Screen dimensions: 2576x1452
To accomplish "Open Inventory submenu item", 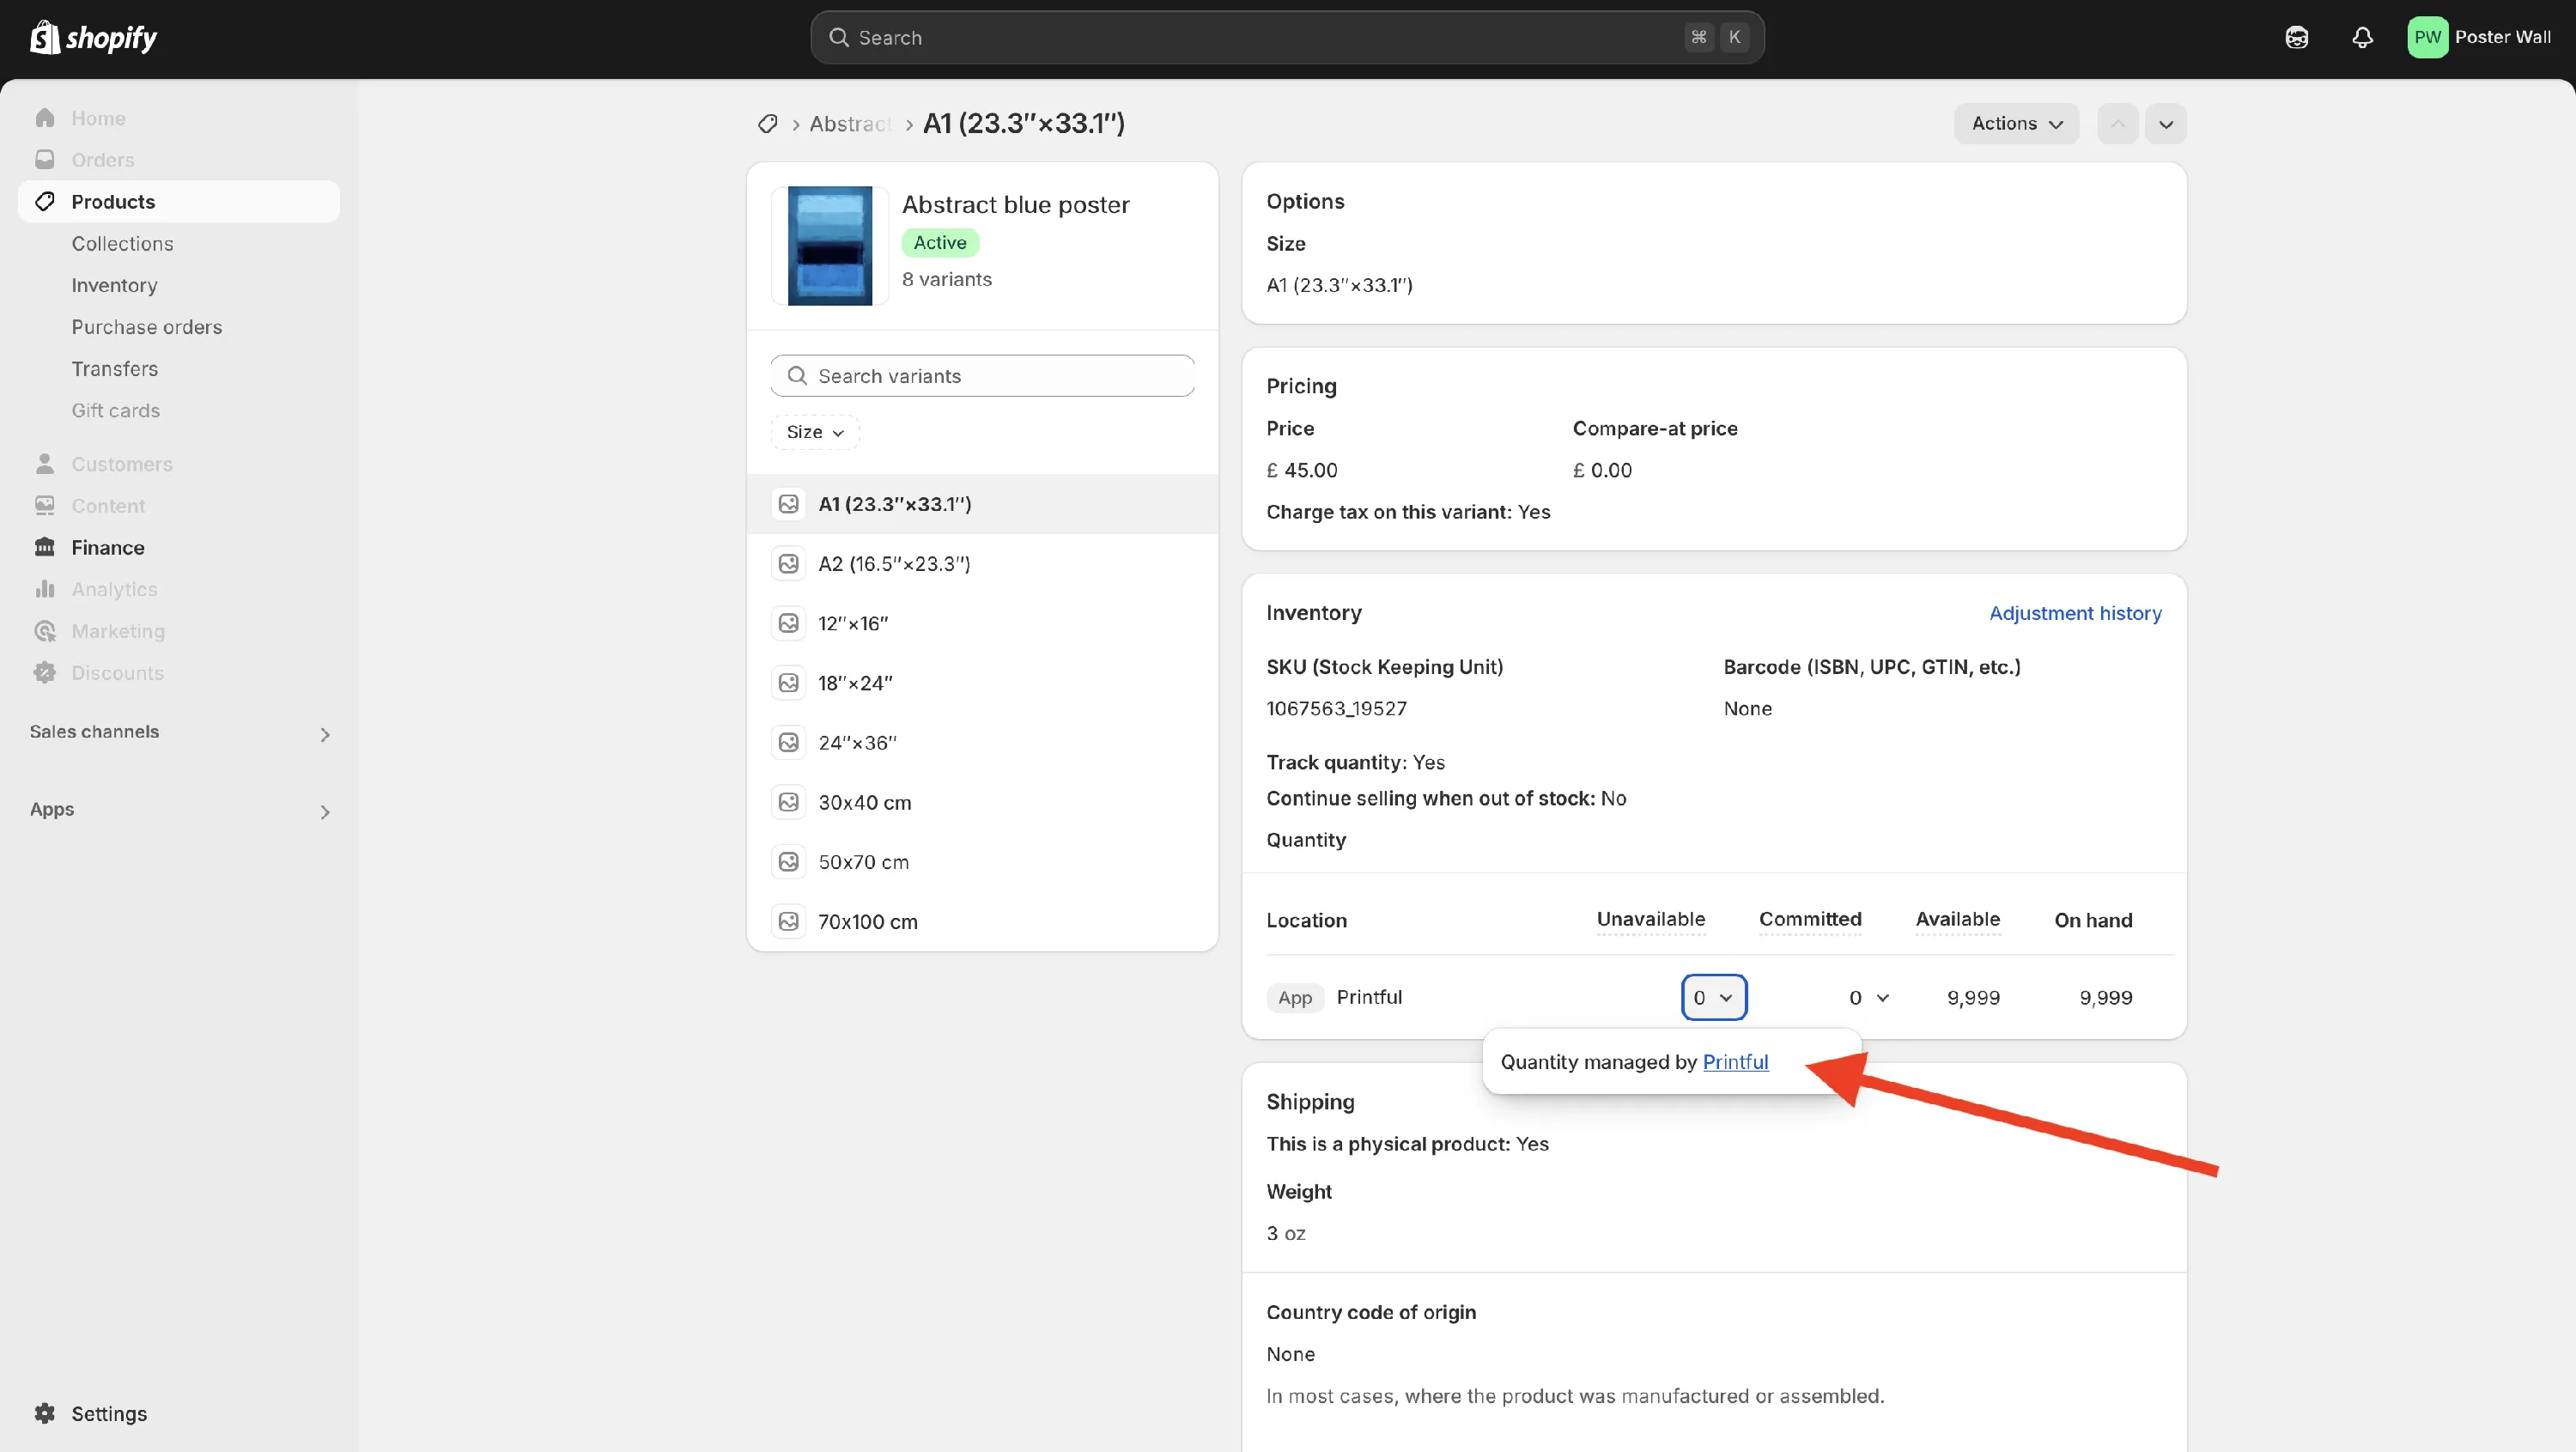I will pyautogui.click(x=114, y=286).
